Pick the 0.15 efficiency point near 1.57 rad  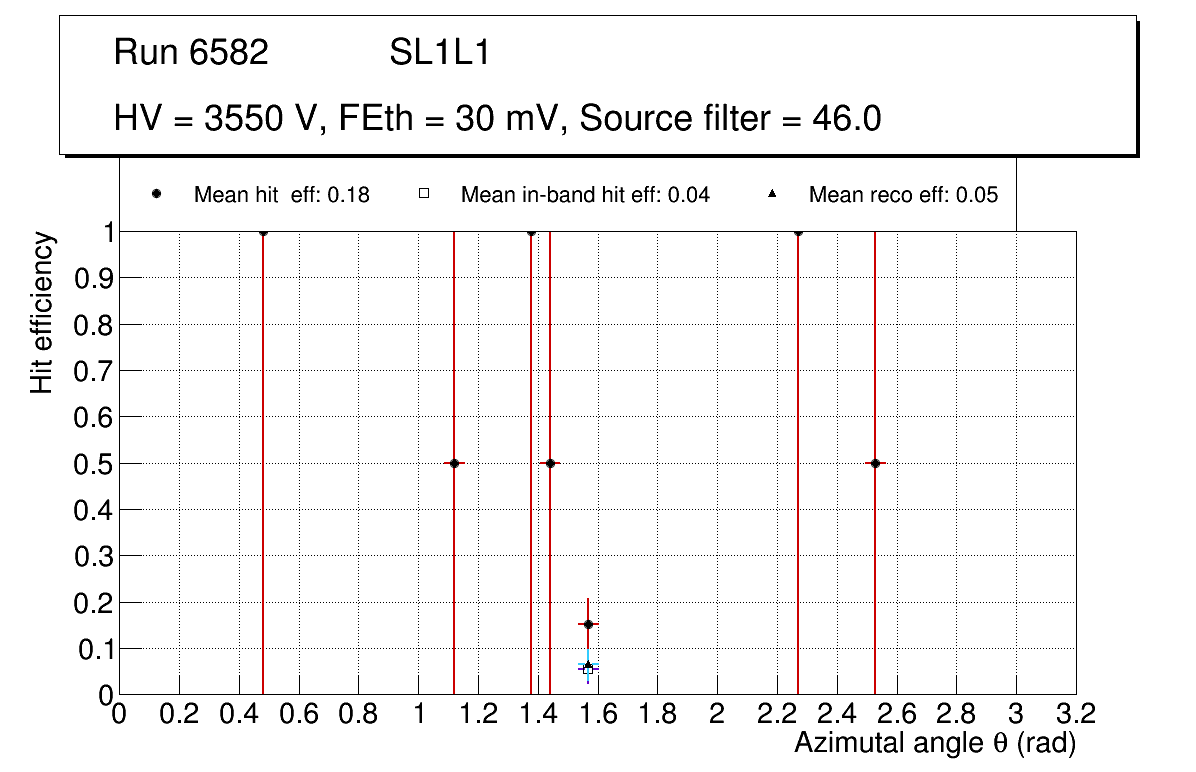click(x=588, y=624)
